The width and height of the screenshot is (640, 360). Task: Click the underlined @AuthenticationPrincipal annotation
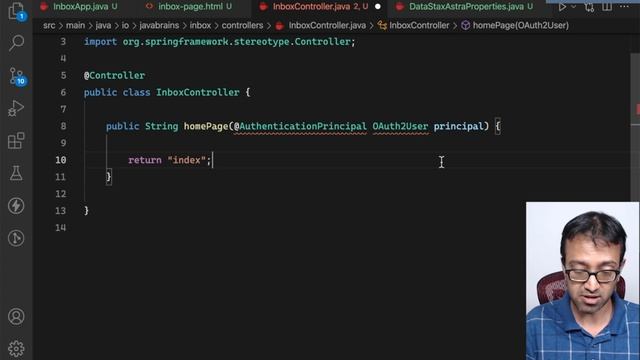click(300, 127)
